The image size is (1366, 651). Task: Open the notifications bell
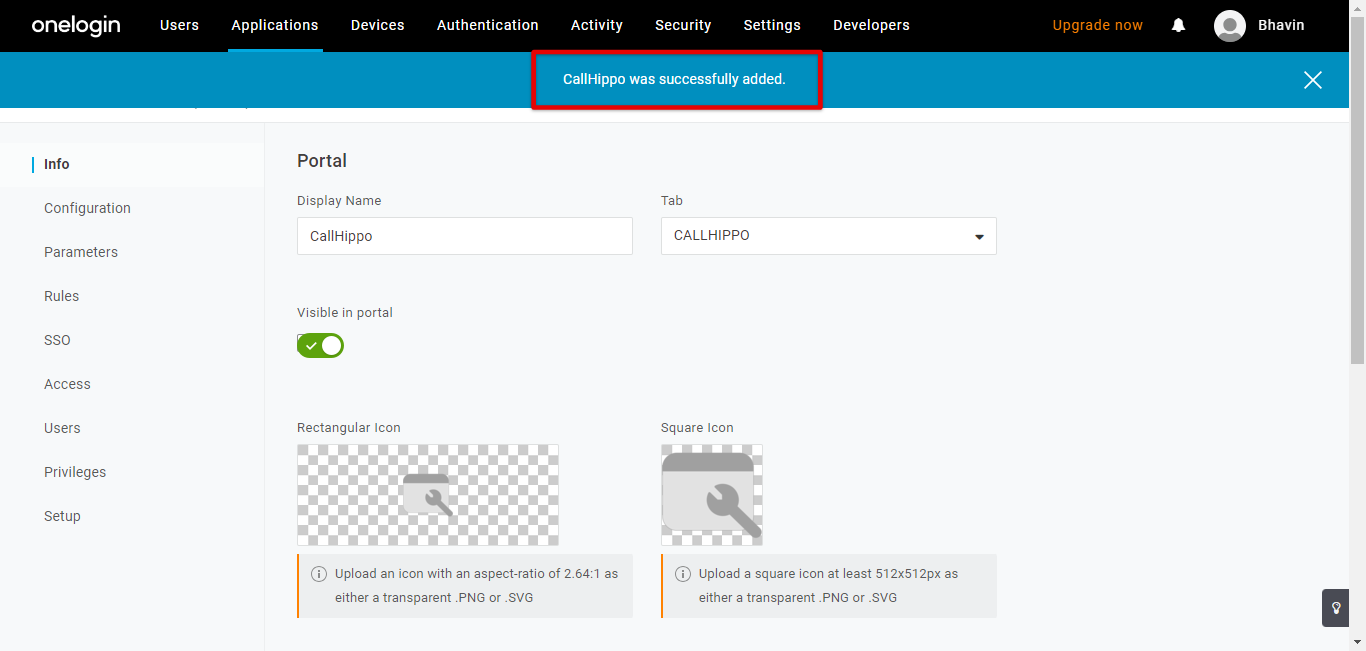[x=1178, y=25]
